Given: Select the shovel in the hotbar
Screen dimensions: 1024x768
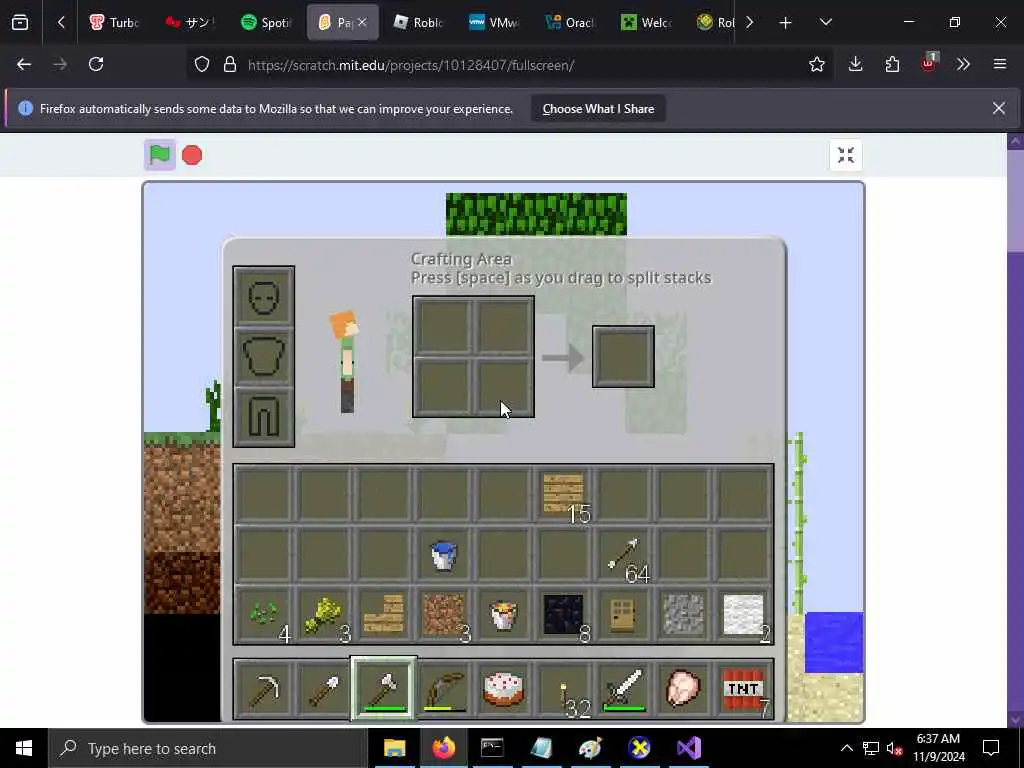Looking at the screenshot, I should (x=324, y=690).
